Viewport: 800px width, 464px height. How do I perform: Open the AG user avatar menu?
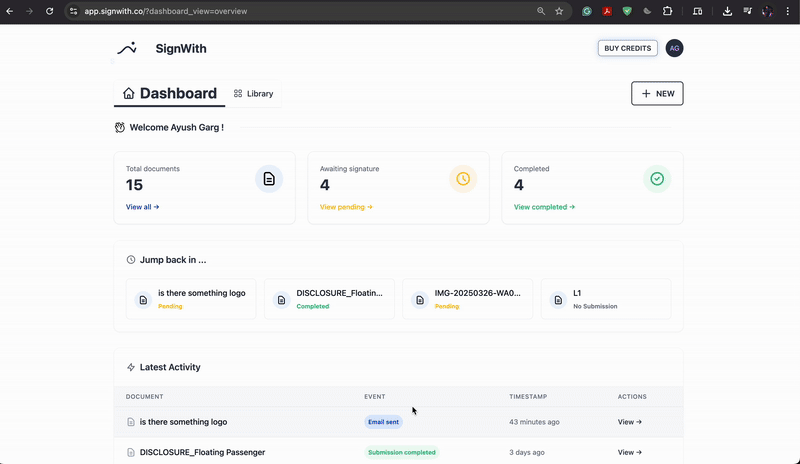point(674,48)
